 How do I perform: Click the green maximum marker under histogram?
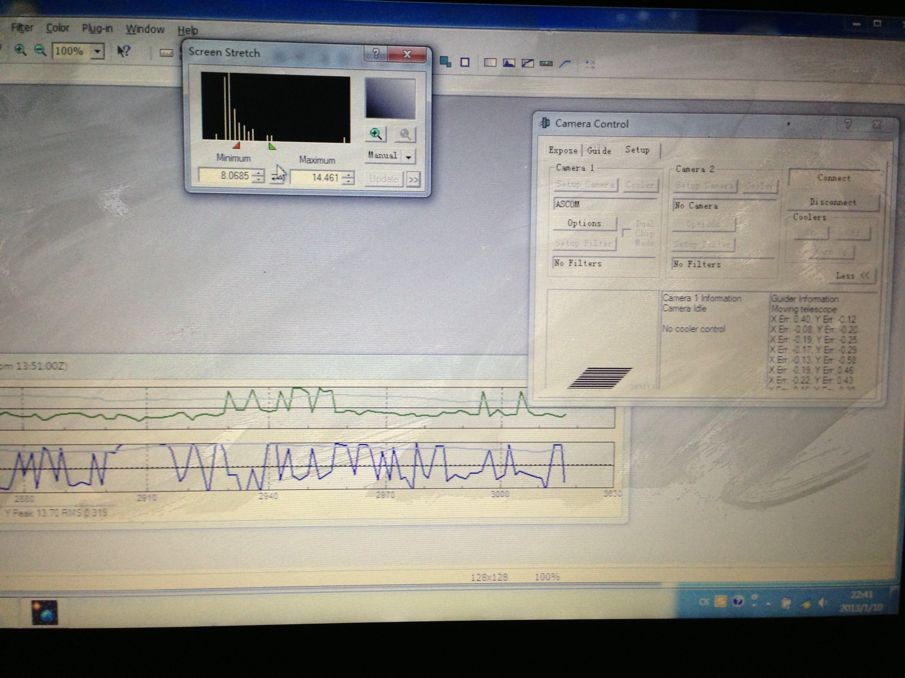pyautogui.click(x=272, y=147)
